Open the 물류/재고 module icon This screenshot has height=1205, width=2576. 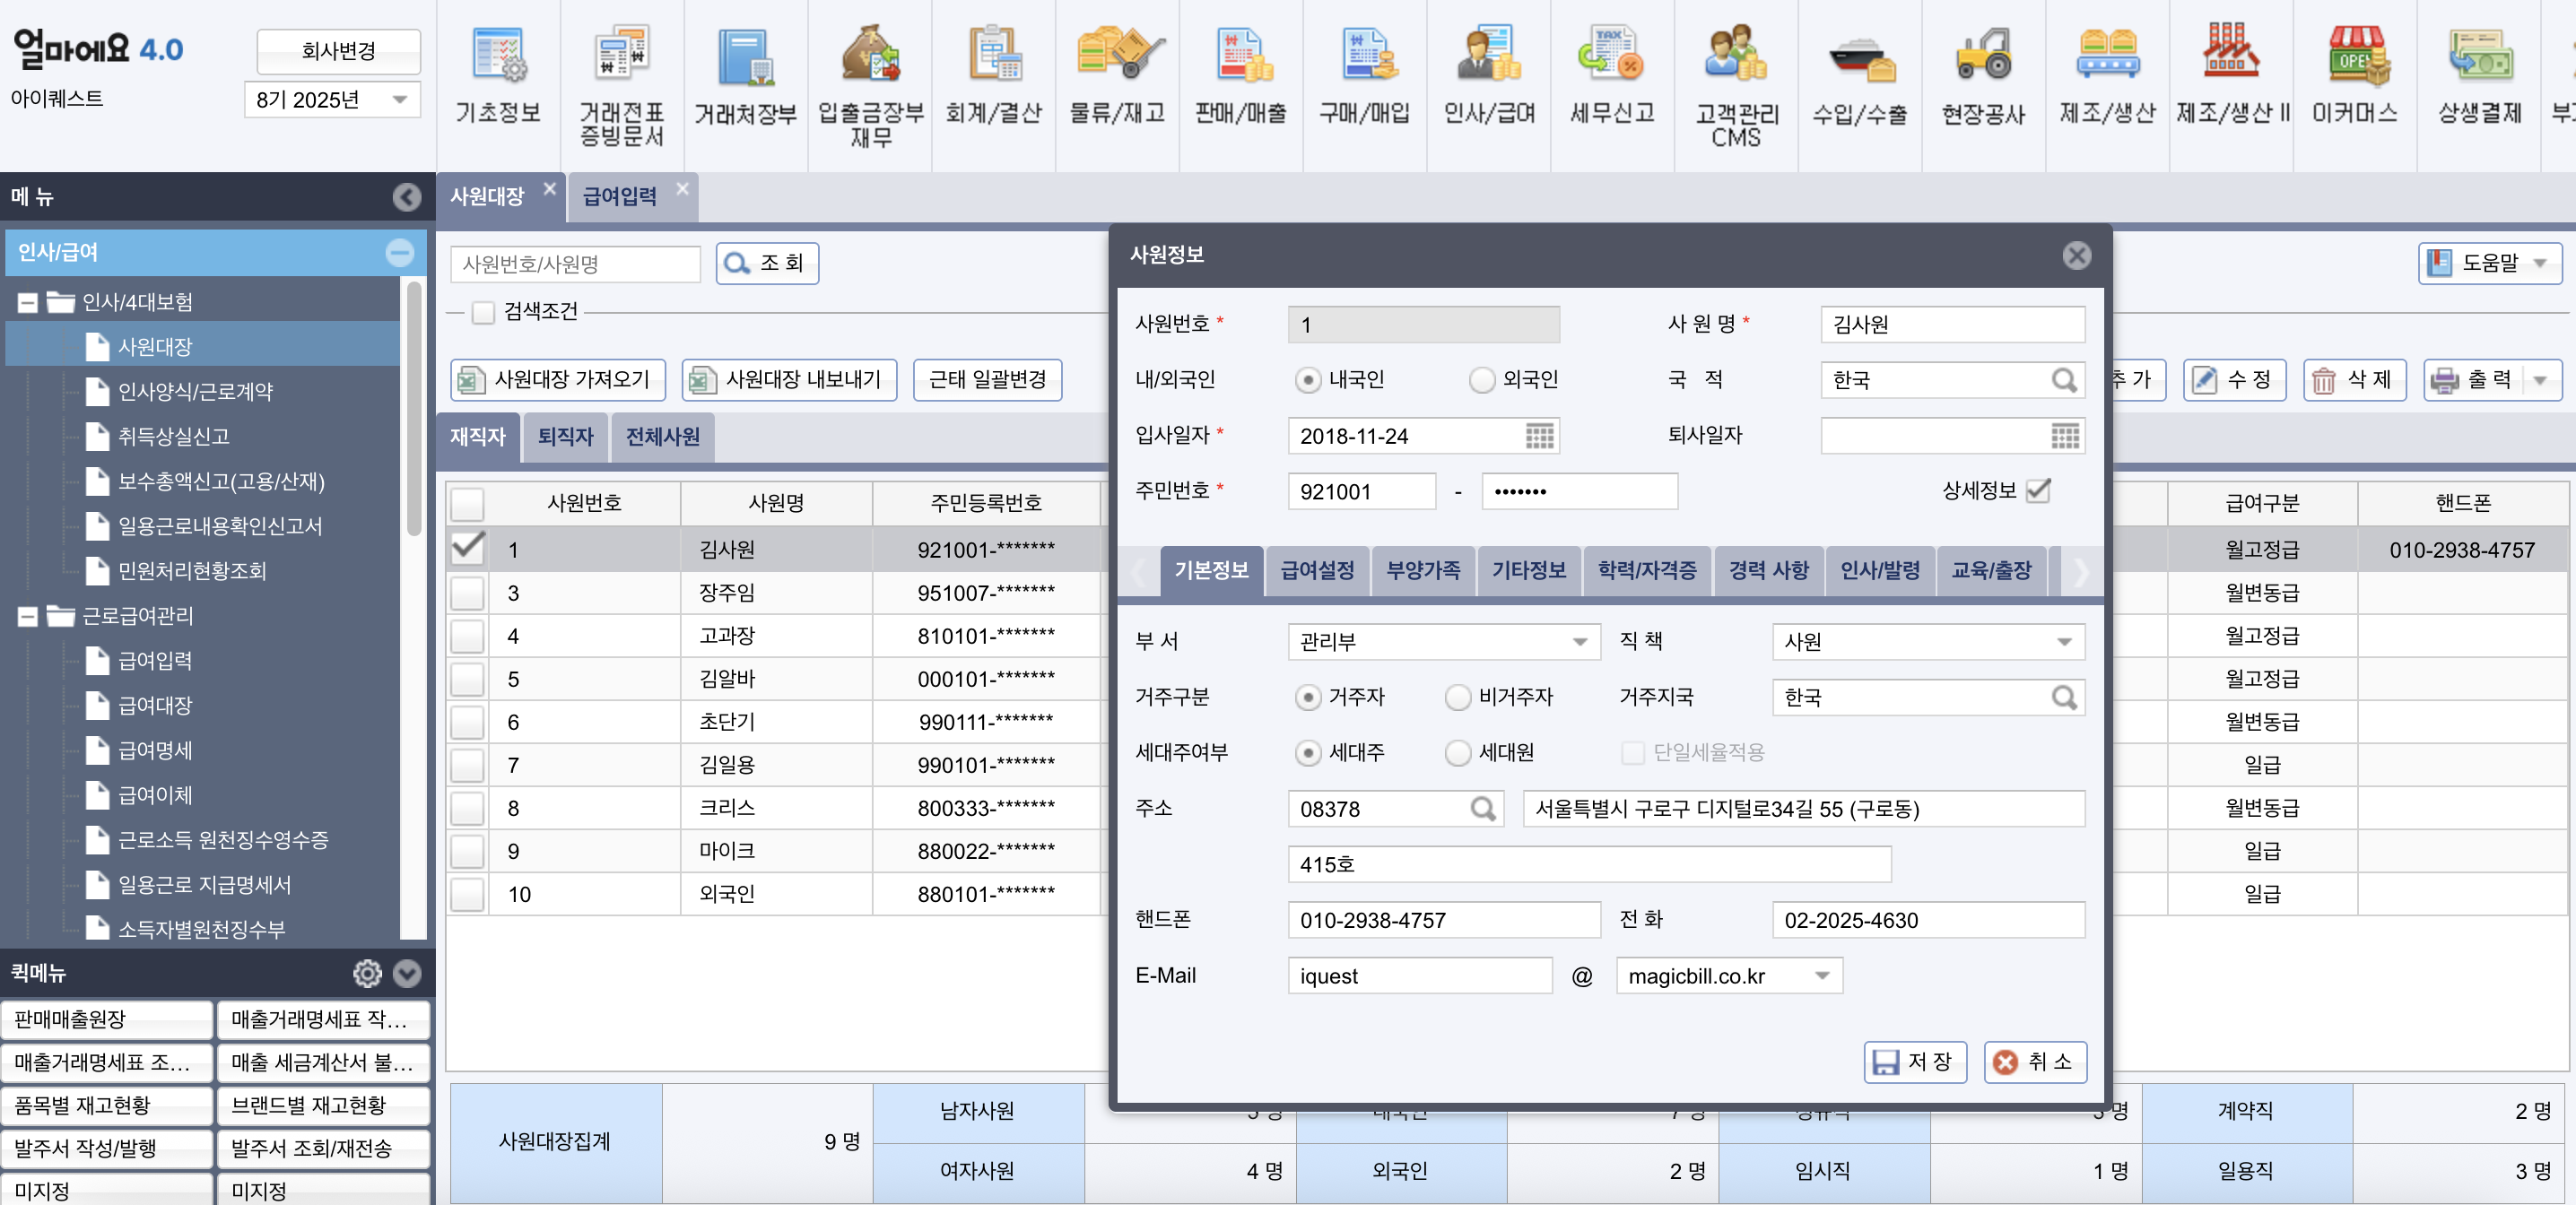tap(1117, 75)
